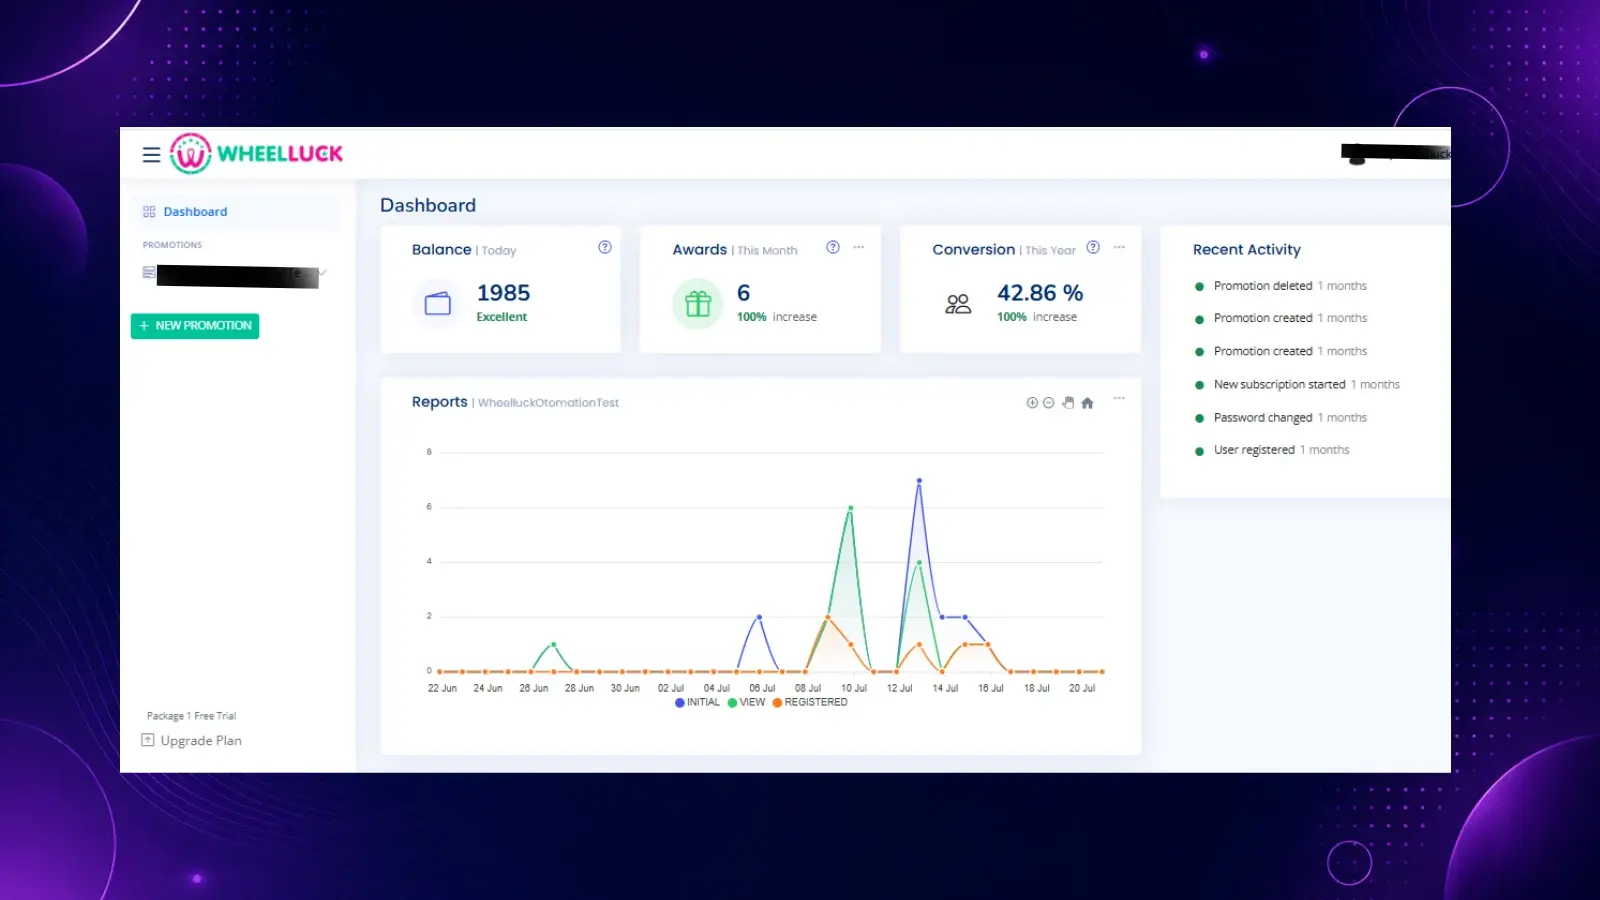This screenshot has height=900, width=1600.
Task: Expand the redacted promotions sidebar item
Action: click(236, 275)
